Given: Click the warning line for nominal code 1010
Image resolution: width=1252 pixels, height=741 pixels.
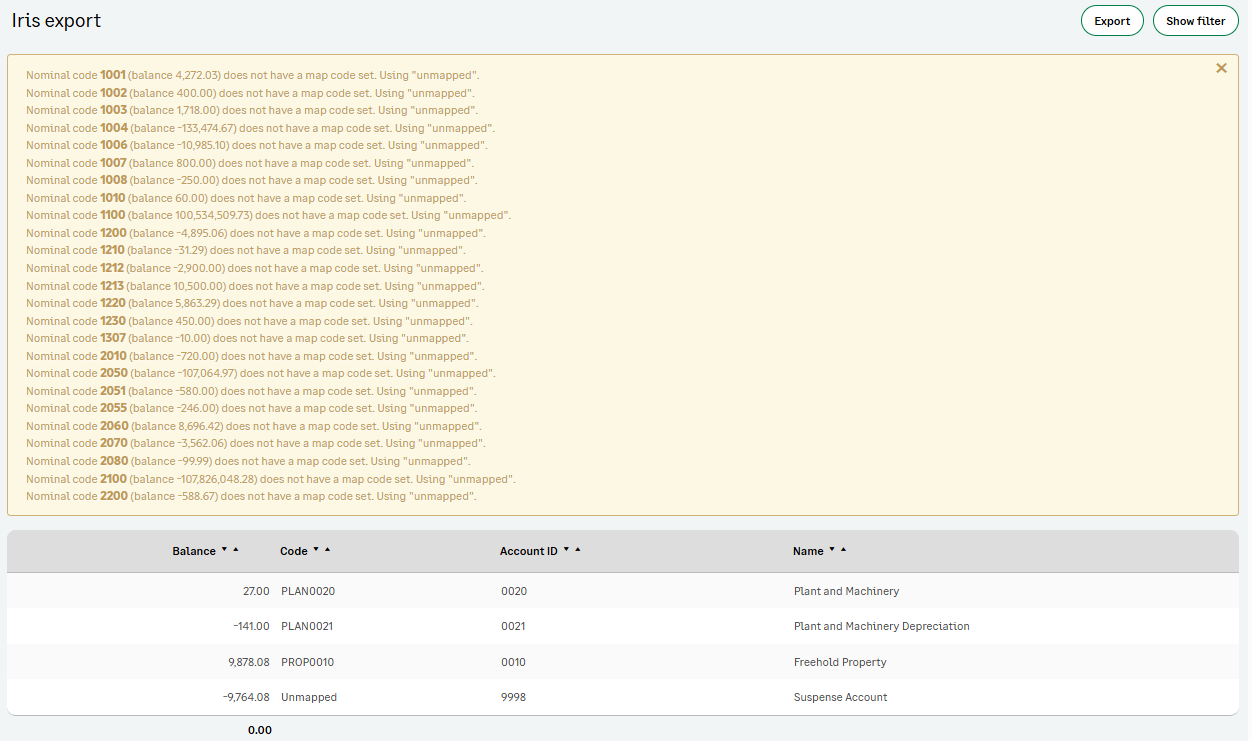Looking at the screenshot, I should point(246,198).
